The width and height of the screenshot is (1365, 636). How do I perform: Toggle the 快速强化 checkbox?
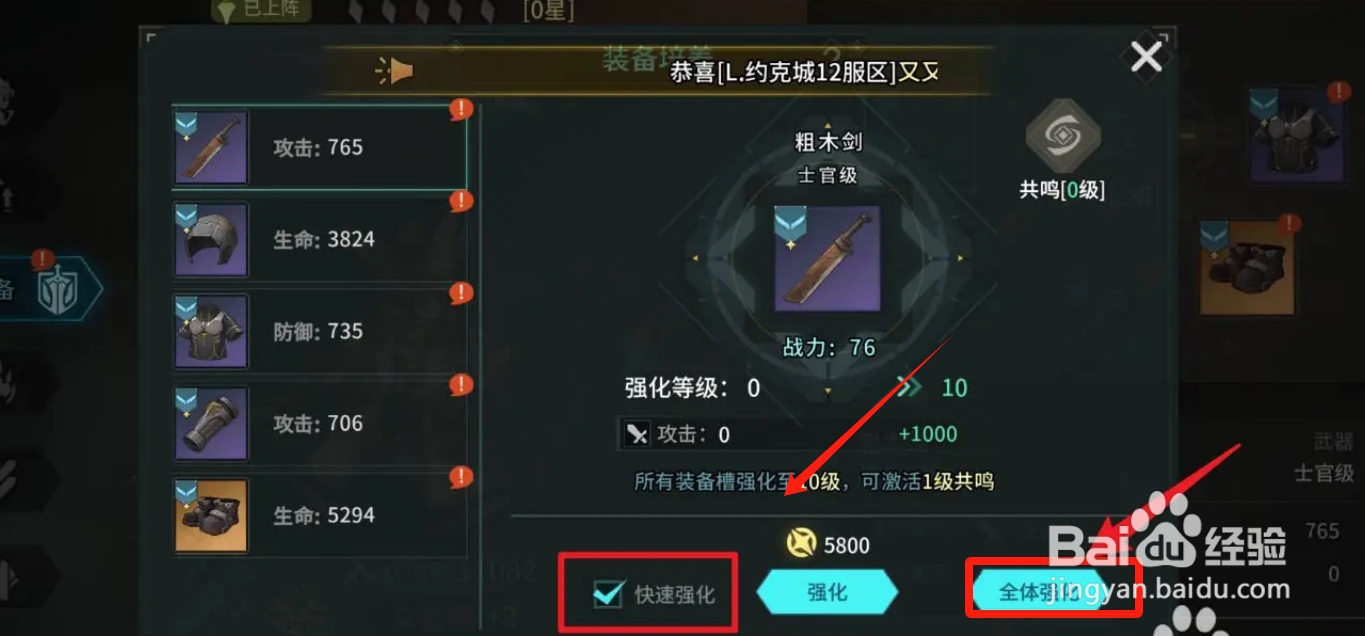tap(608, 593)
